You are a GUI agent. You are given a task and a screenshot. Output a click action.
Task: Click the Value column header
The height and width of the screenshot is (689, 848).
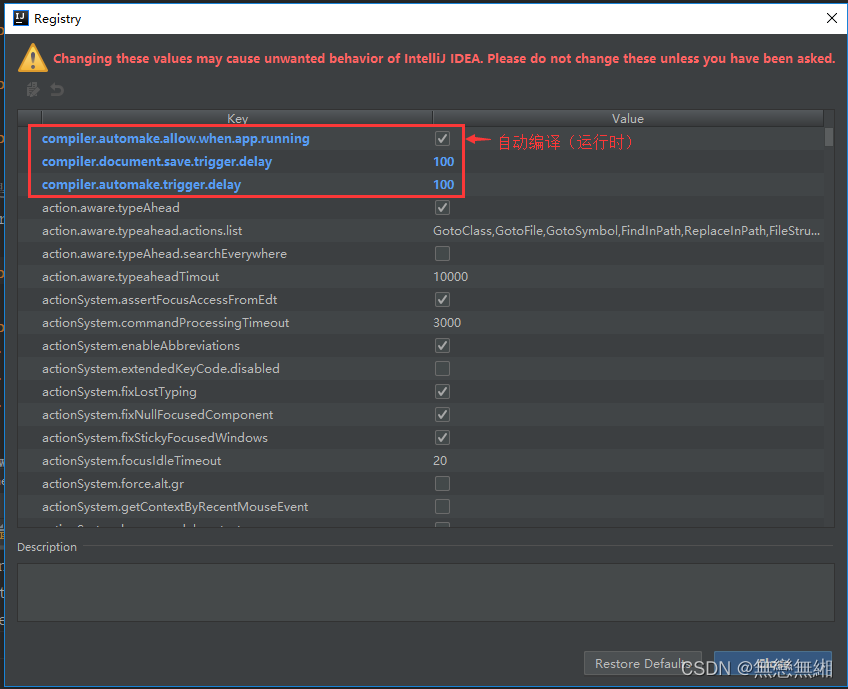(628, 118)
